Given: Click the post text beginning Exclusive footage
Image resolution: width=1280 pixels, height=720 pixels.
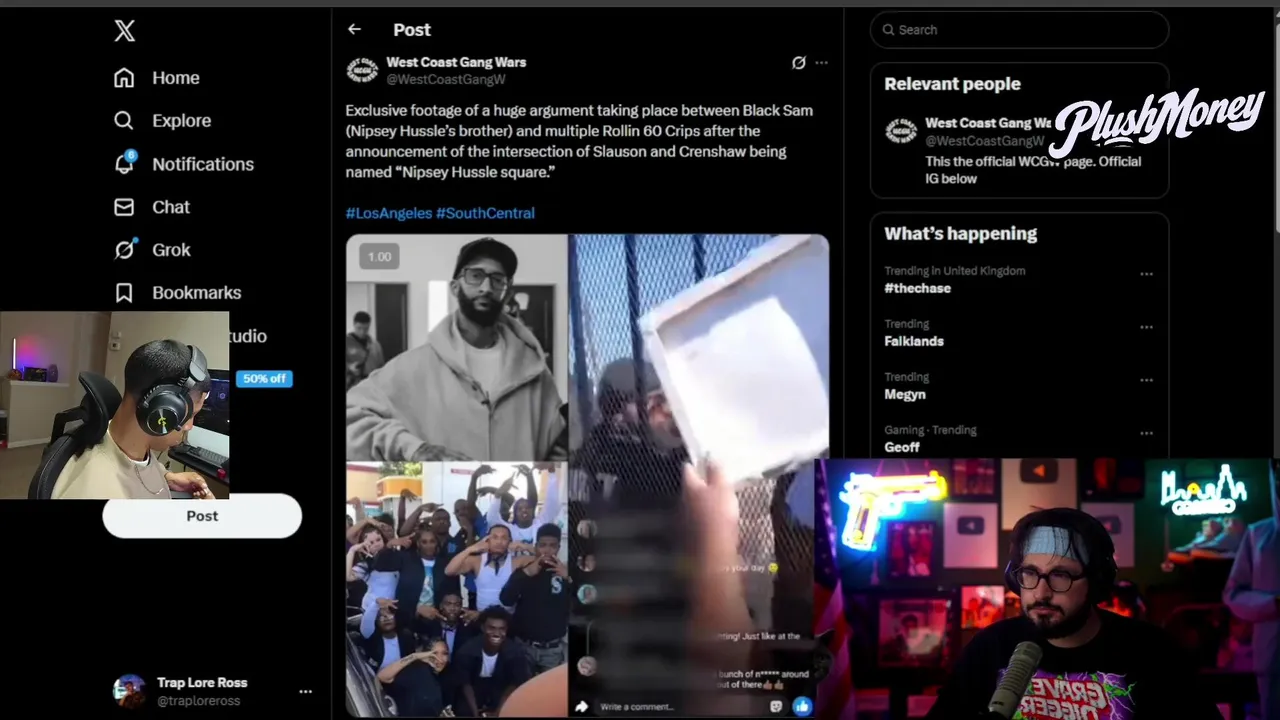Looking at the screenshot, I should point(580,141).
